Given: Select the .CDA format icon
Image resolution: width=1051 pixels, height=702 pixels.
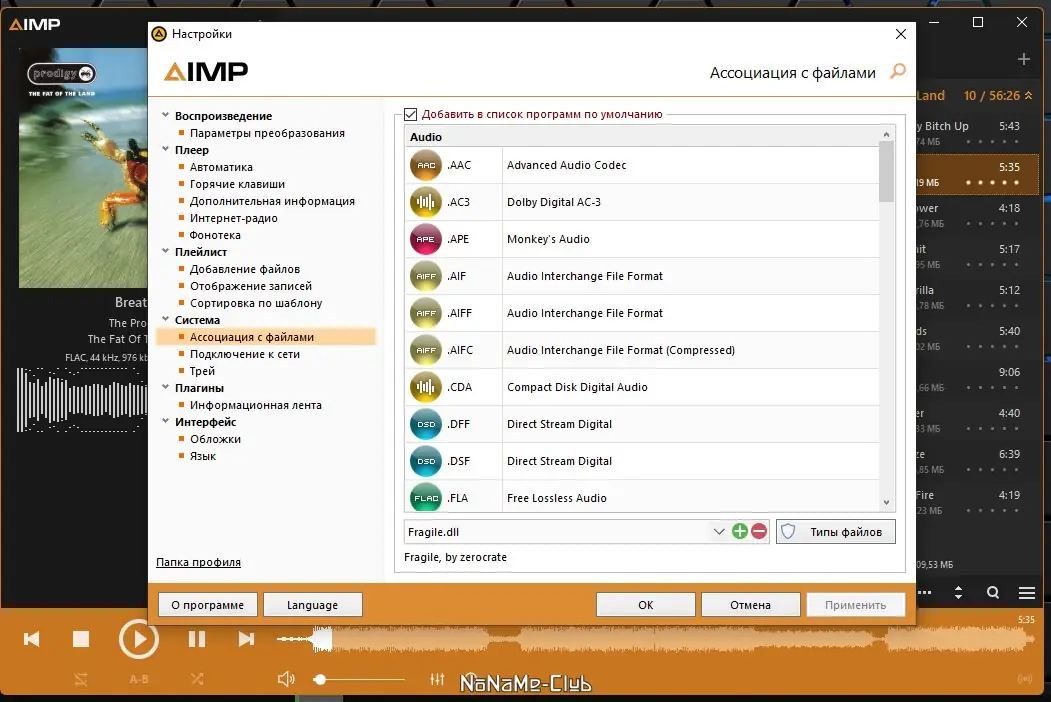Looking at the screenshot, I should (426, 387).
